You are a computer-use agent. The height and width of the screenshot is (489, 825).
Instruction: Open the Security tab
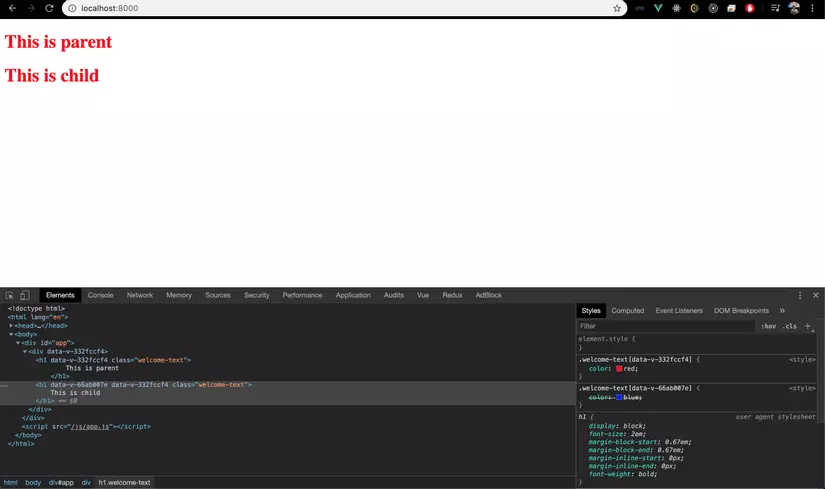click(257, 295)
